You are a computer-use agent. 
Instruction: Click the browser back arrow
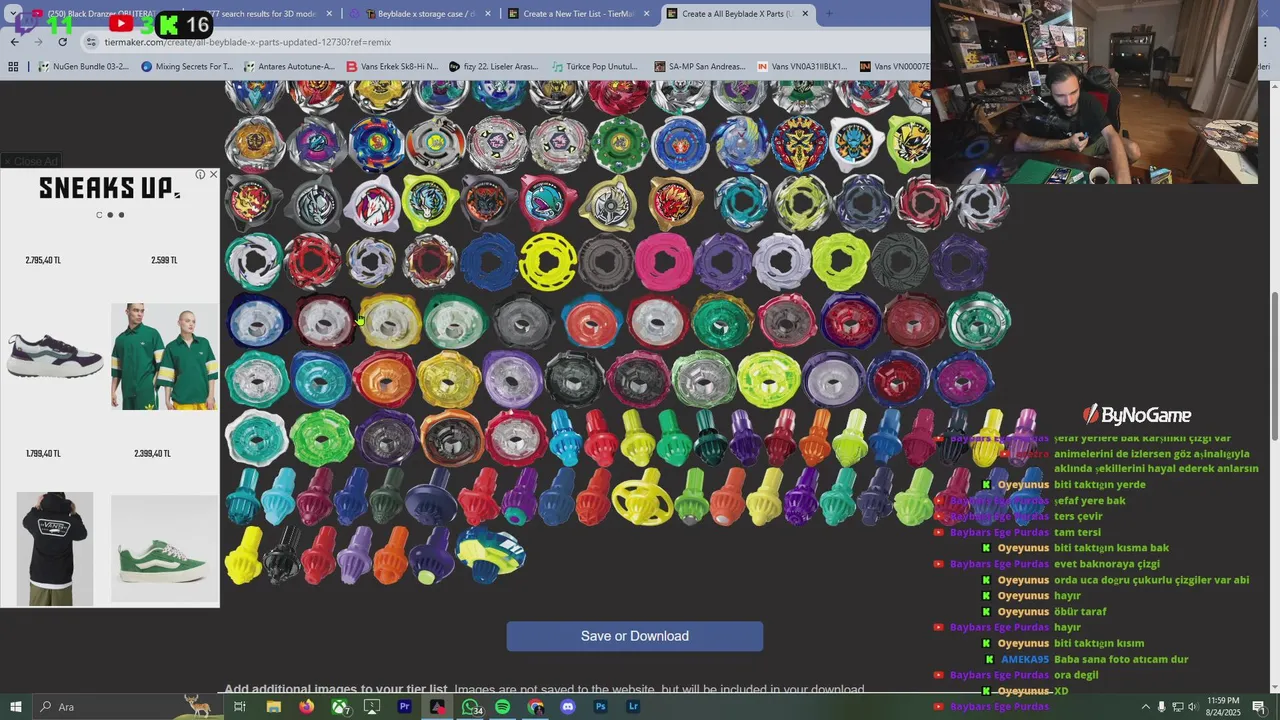14,42
